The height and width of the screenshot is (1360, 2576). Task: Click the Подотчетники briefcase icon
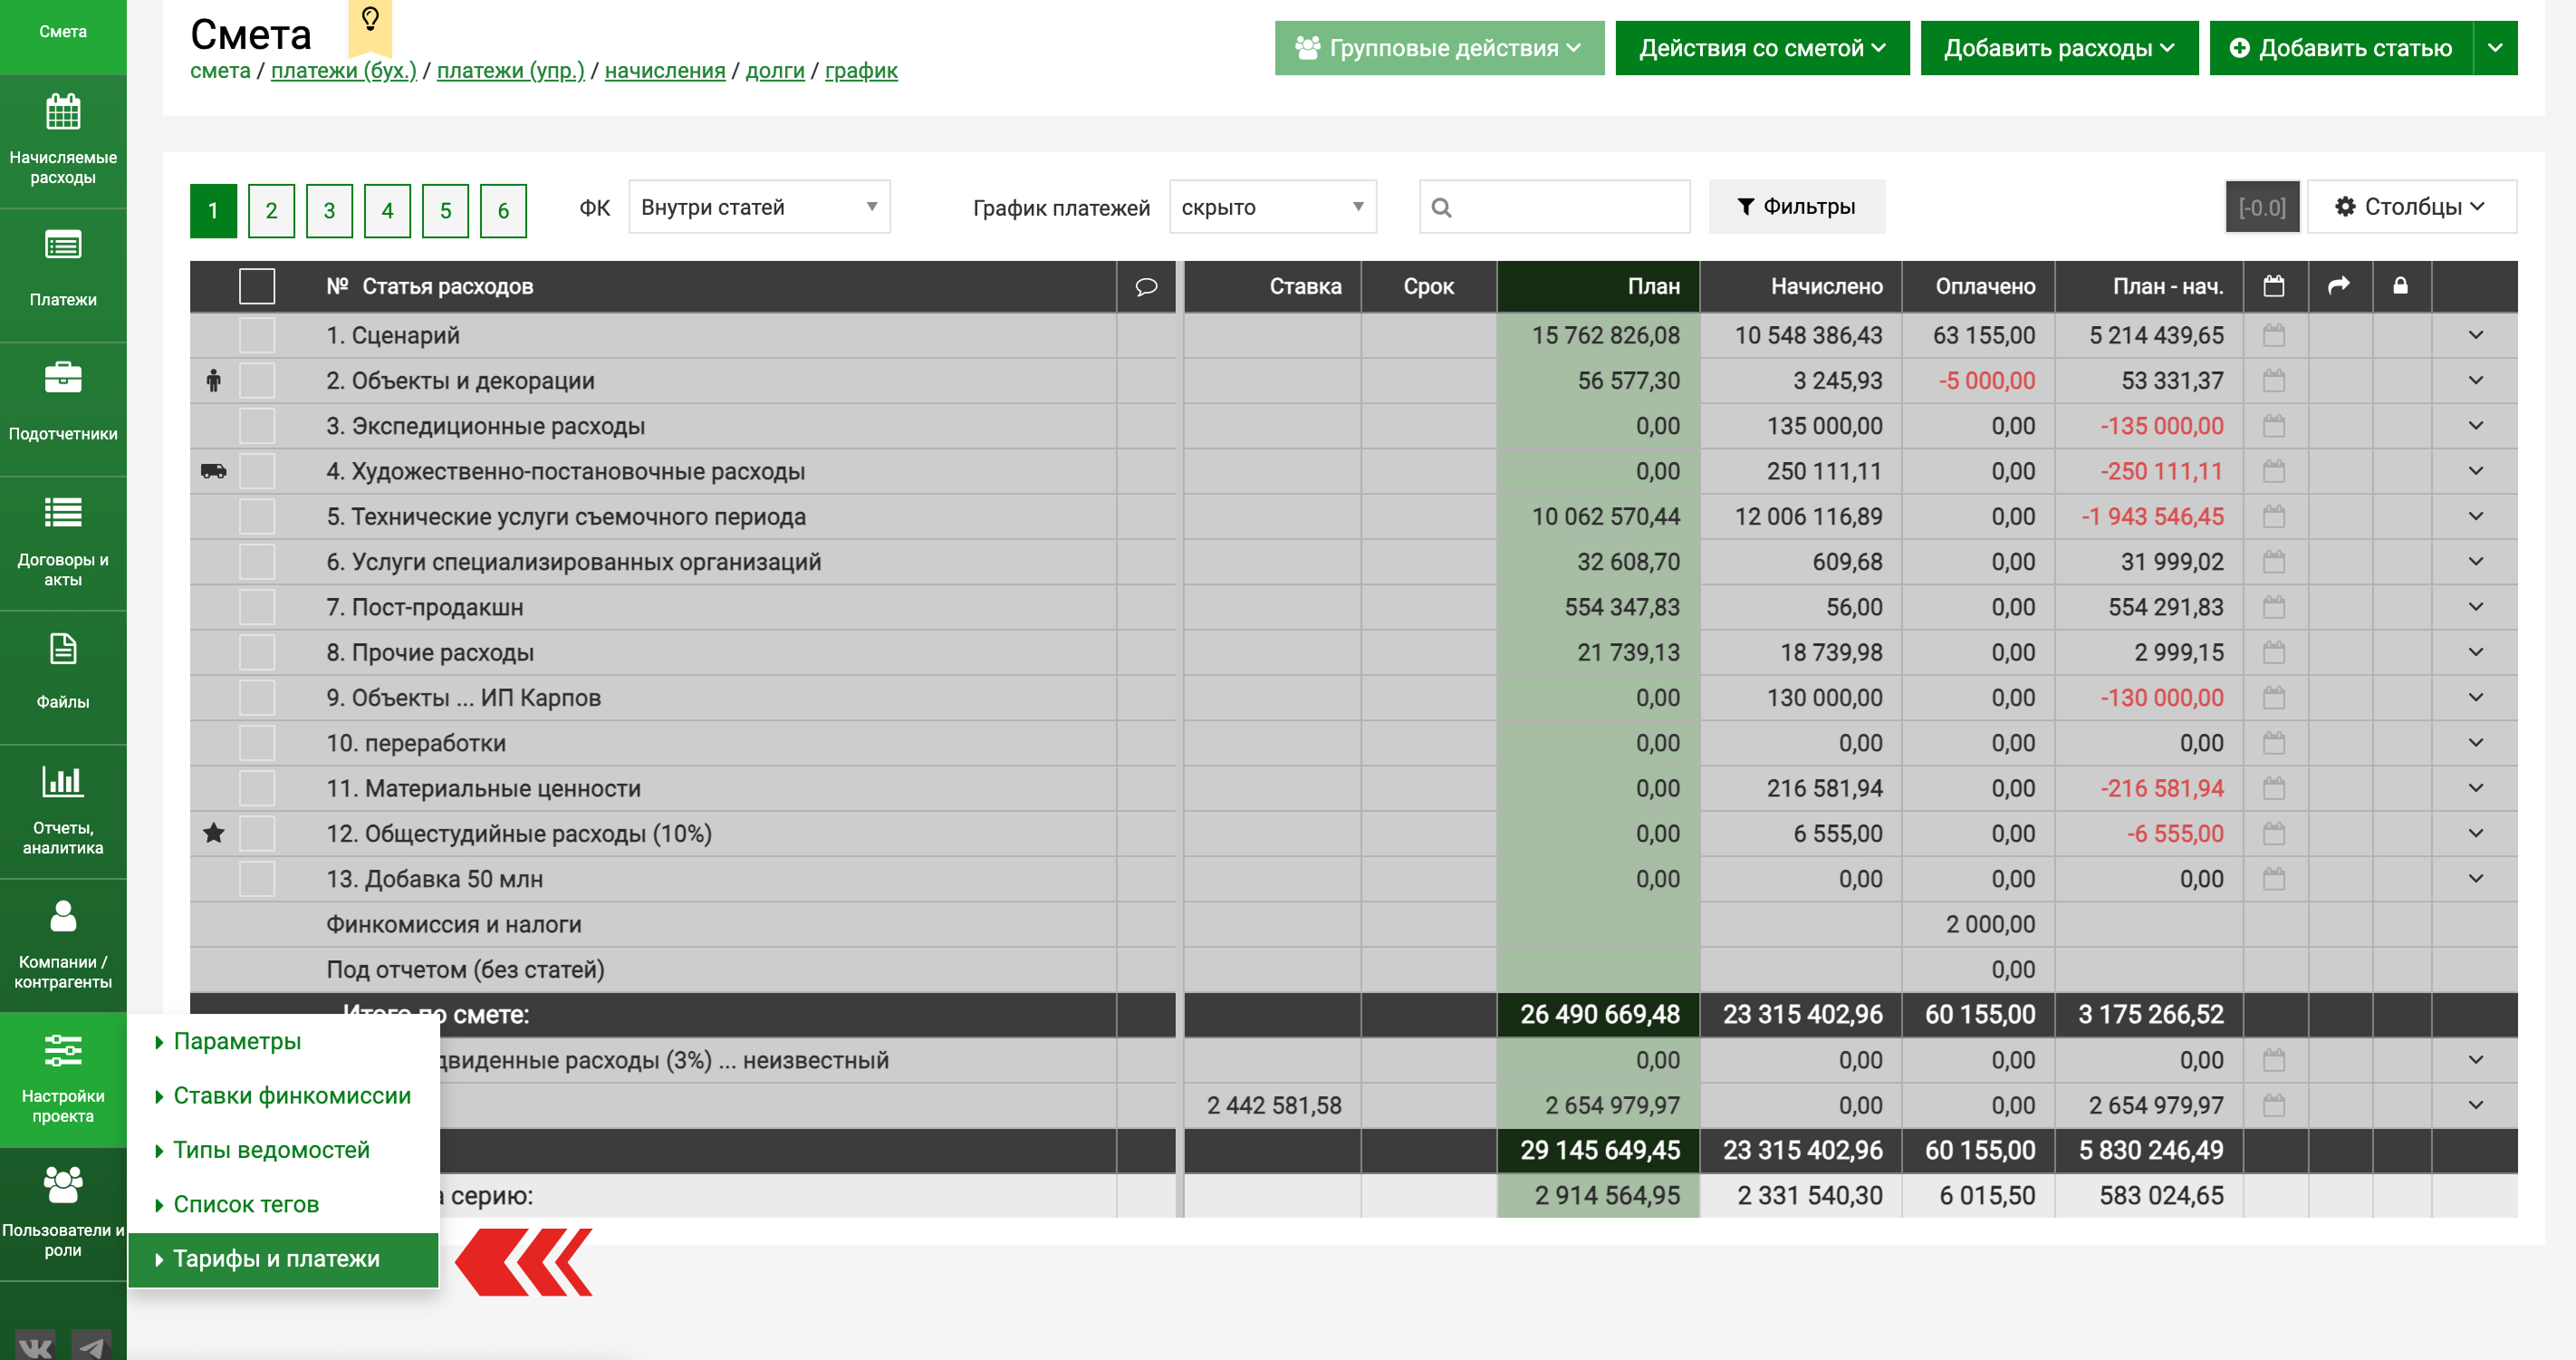tap(63, 379)
